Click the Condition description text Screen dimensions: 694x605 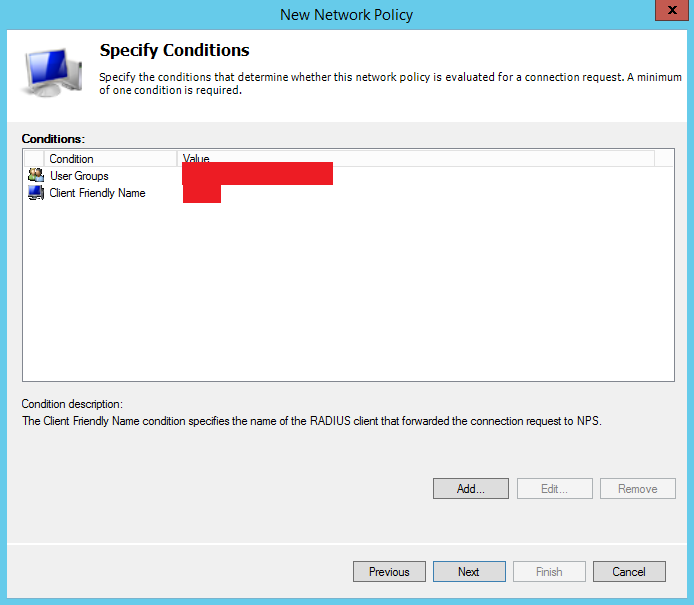[312, 421]
